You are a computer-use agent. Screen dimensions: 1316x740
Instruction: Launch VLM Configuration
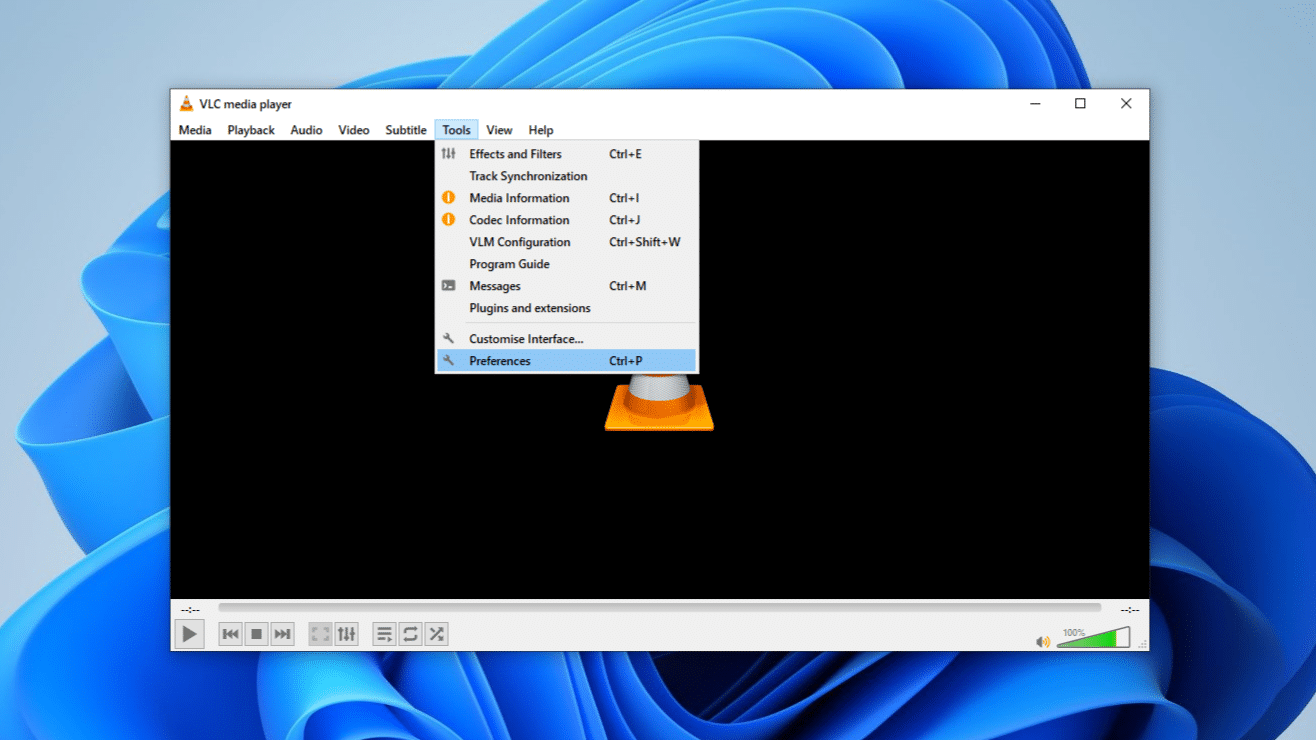pyautogui.click(x=567, y=242)
